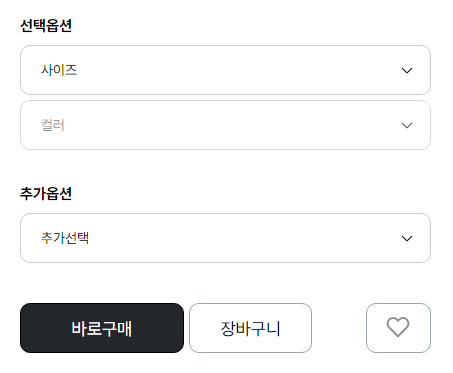Click the chevron arrow in 사이즈 field

tap(407, 70)
